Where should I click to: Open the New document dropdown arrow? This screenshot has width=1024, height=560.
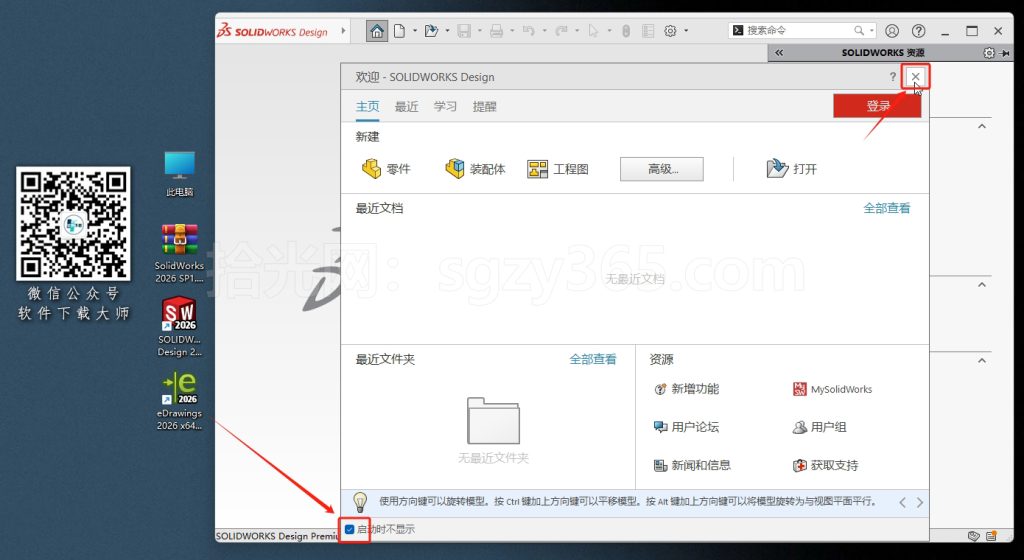pyautogui.click(x=415, y=31)
